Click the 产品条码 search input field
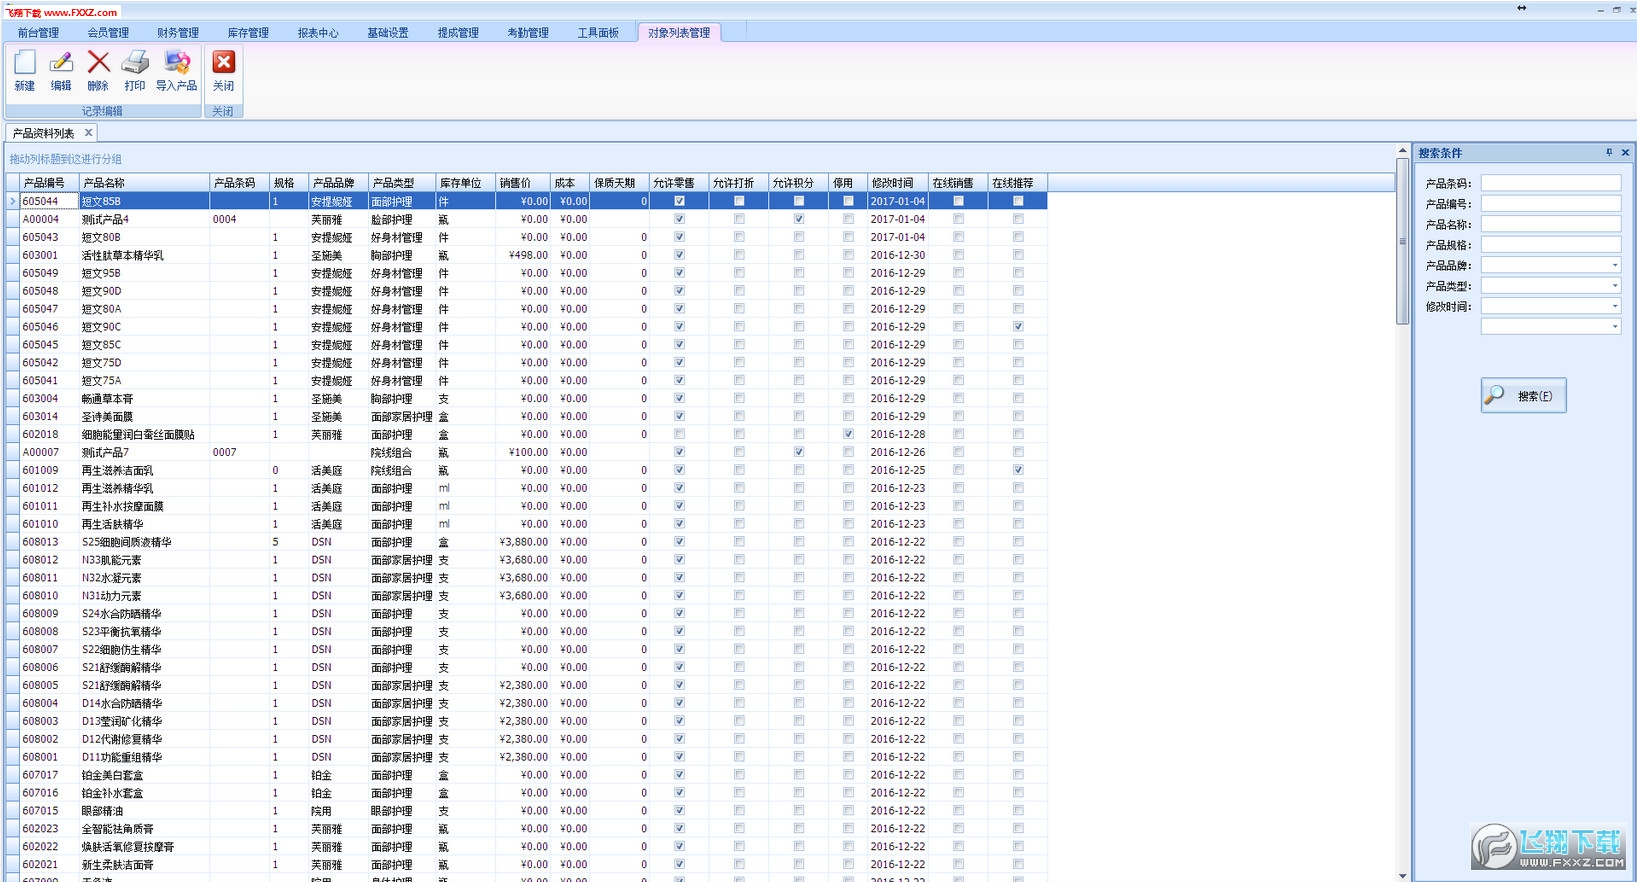The height and width of the screenshot is (882, 1637). pyautogui.click(x=1551, y=184)
